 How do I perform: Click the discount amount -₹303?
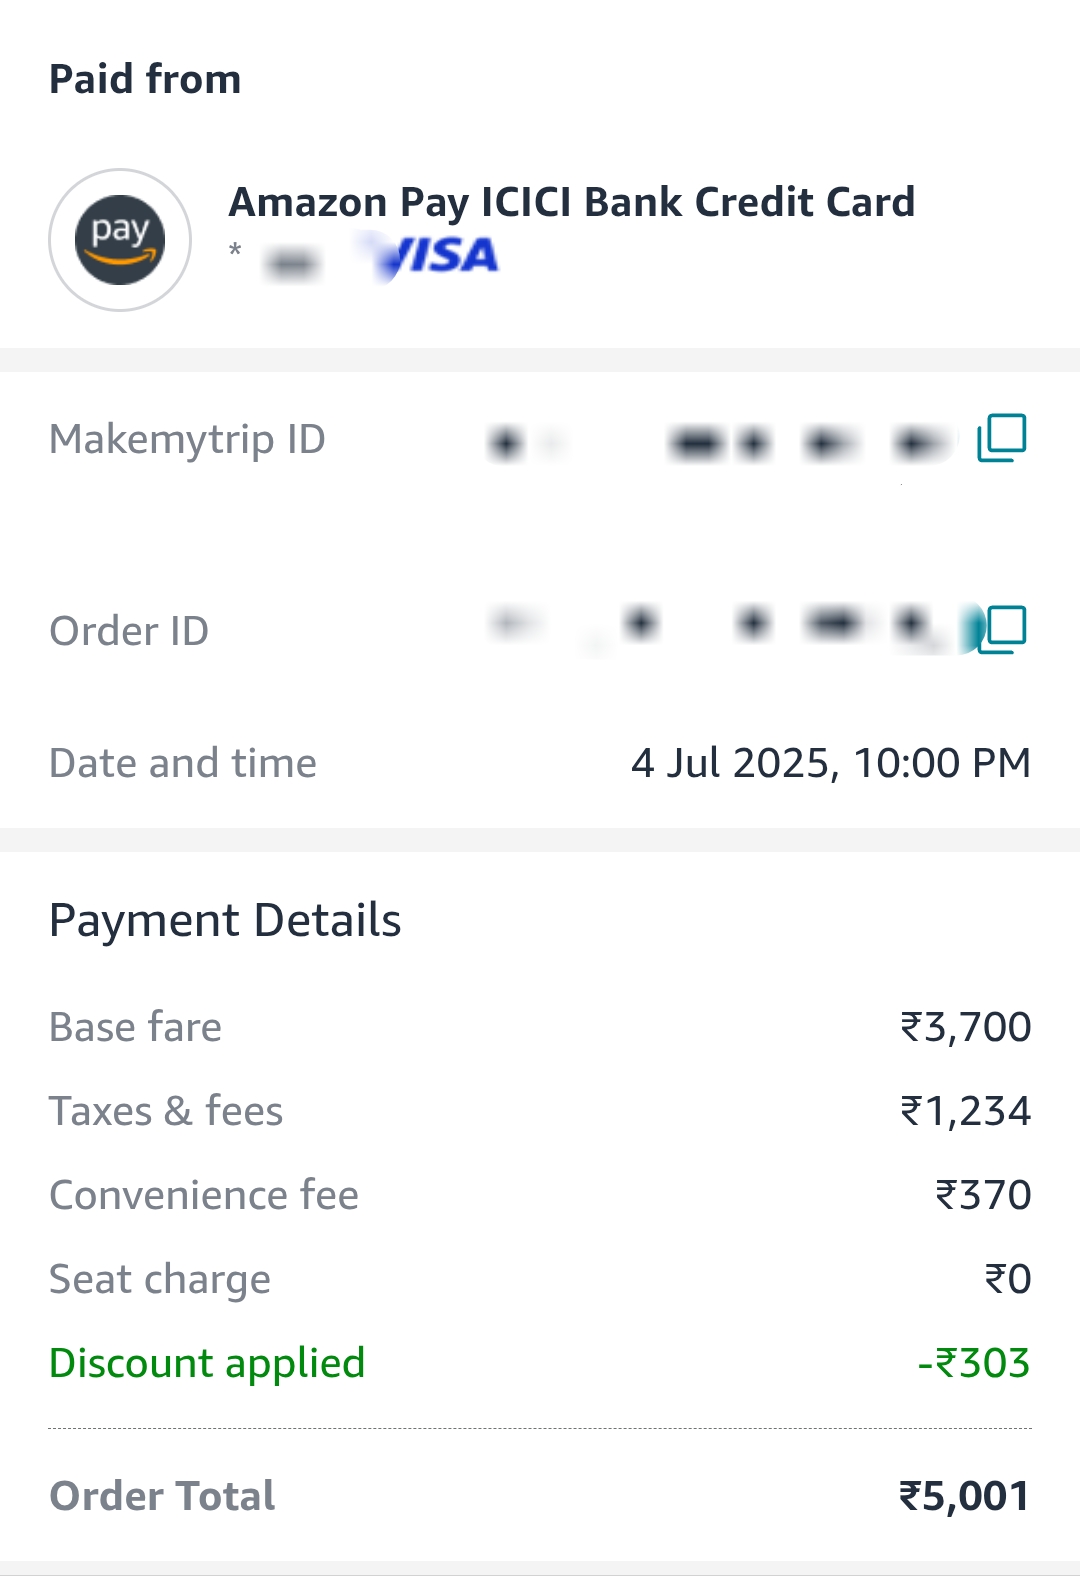coord(973,1363)
